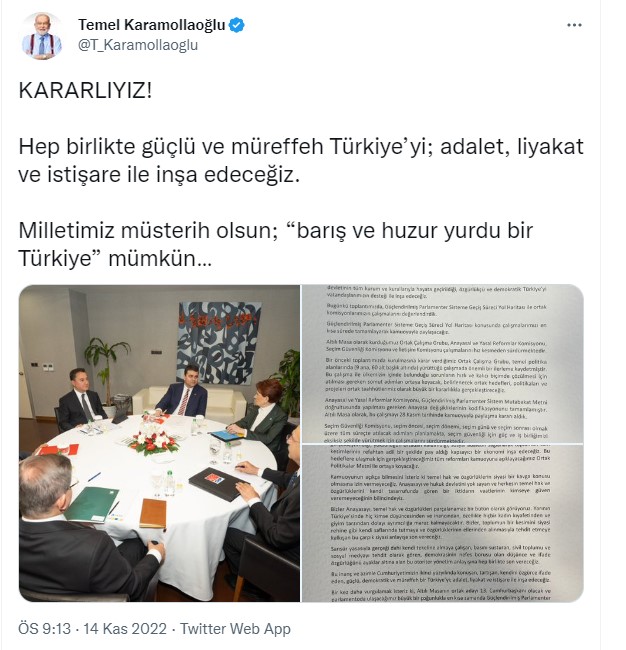Click the KARARLIYIZ! headline text

pos(85,90)
